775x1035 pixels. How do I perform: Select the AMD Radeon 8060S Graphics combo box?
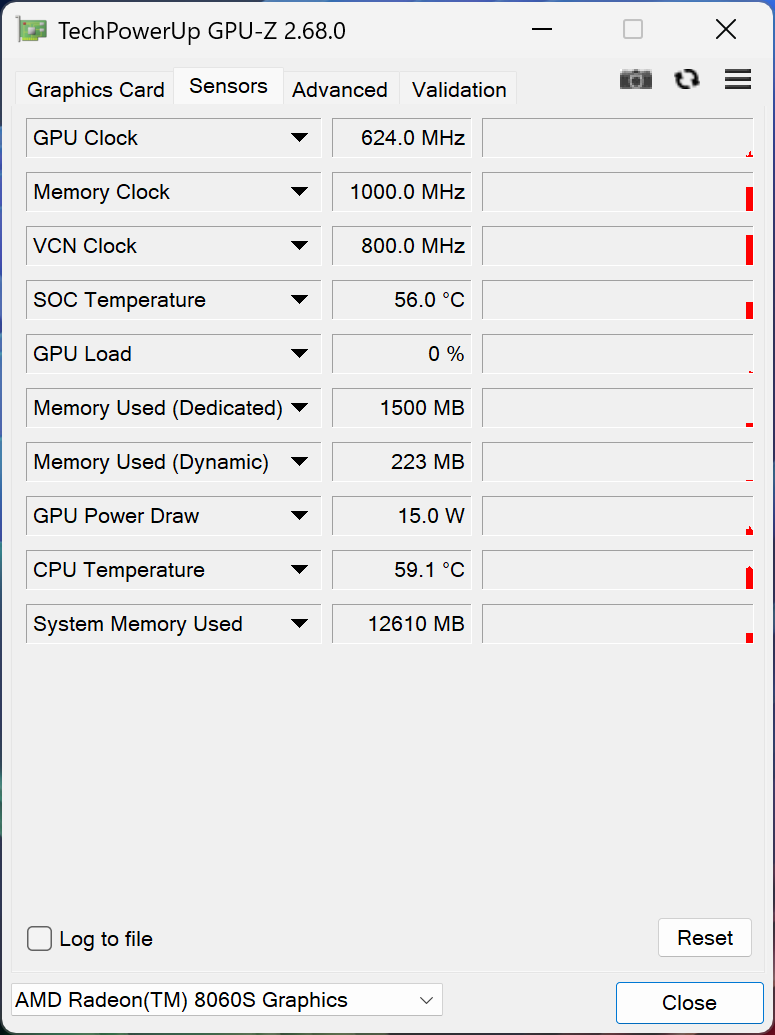(226, 1000)
